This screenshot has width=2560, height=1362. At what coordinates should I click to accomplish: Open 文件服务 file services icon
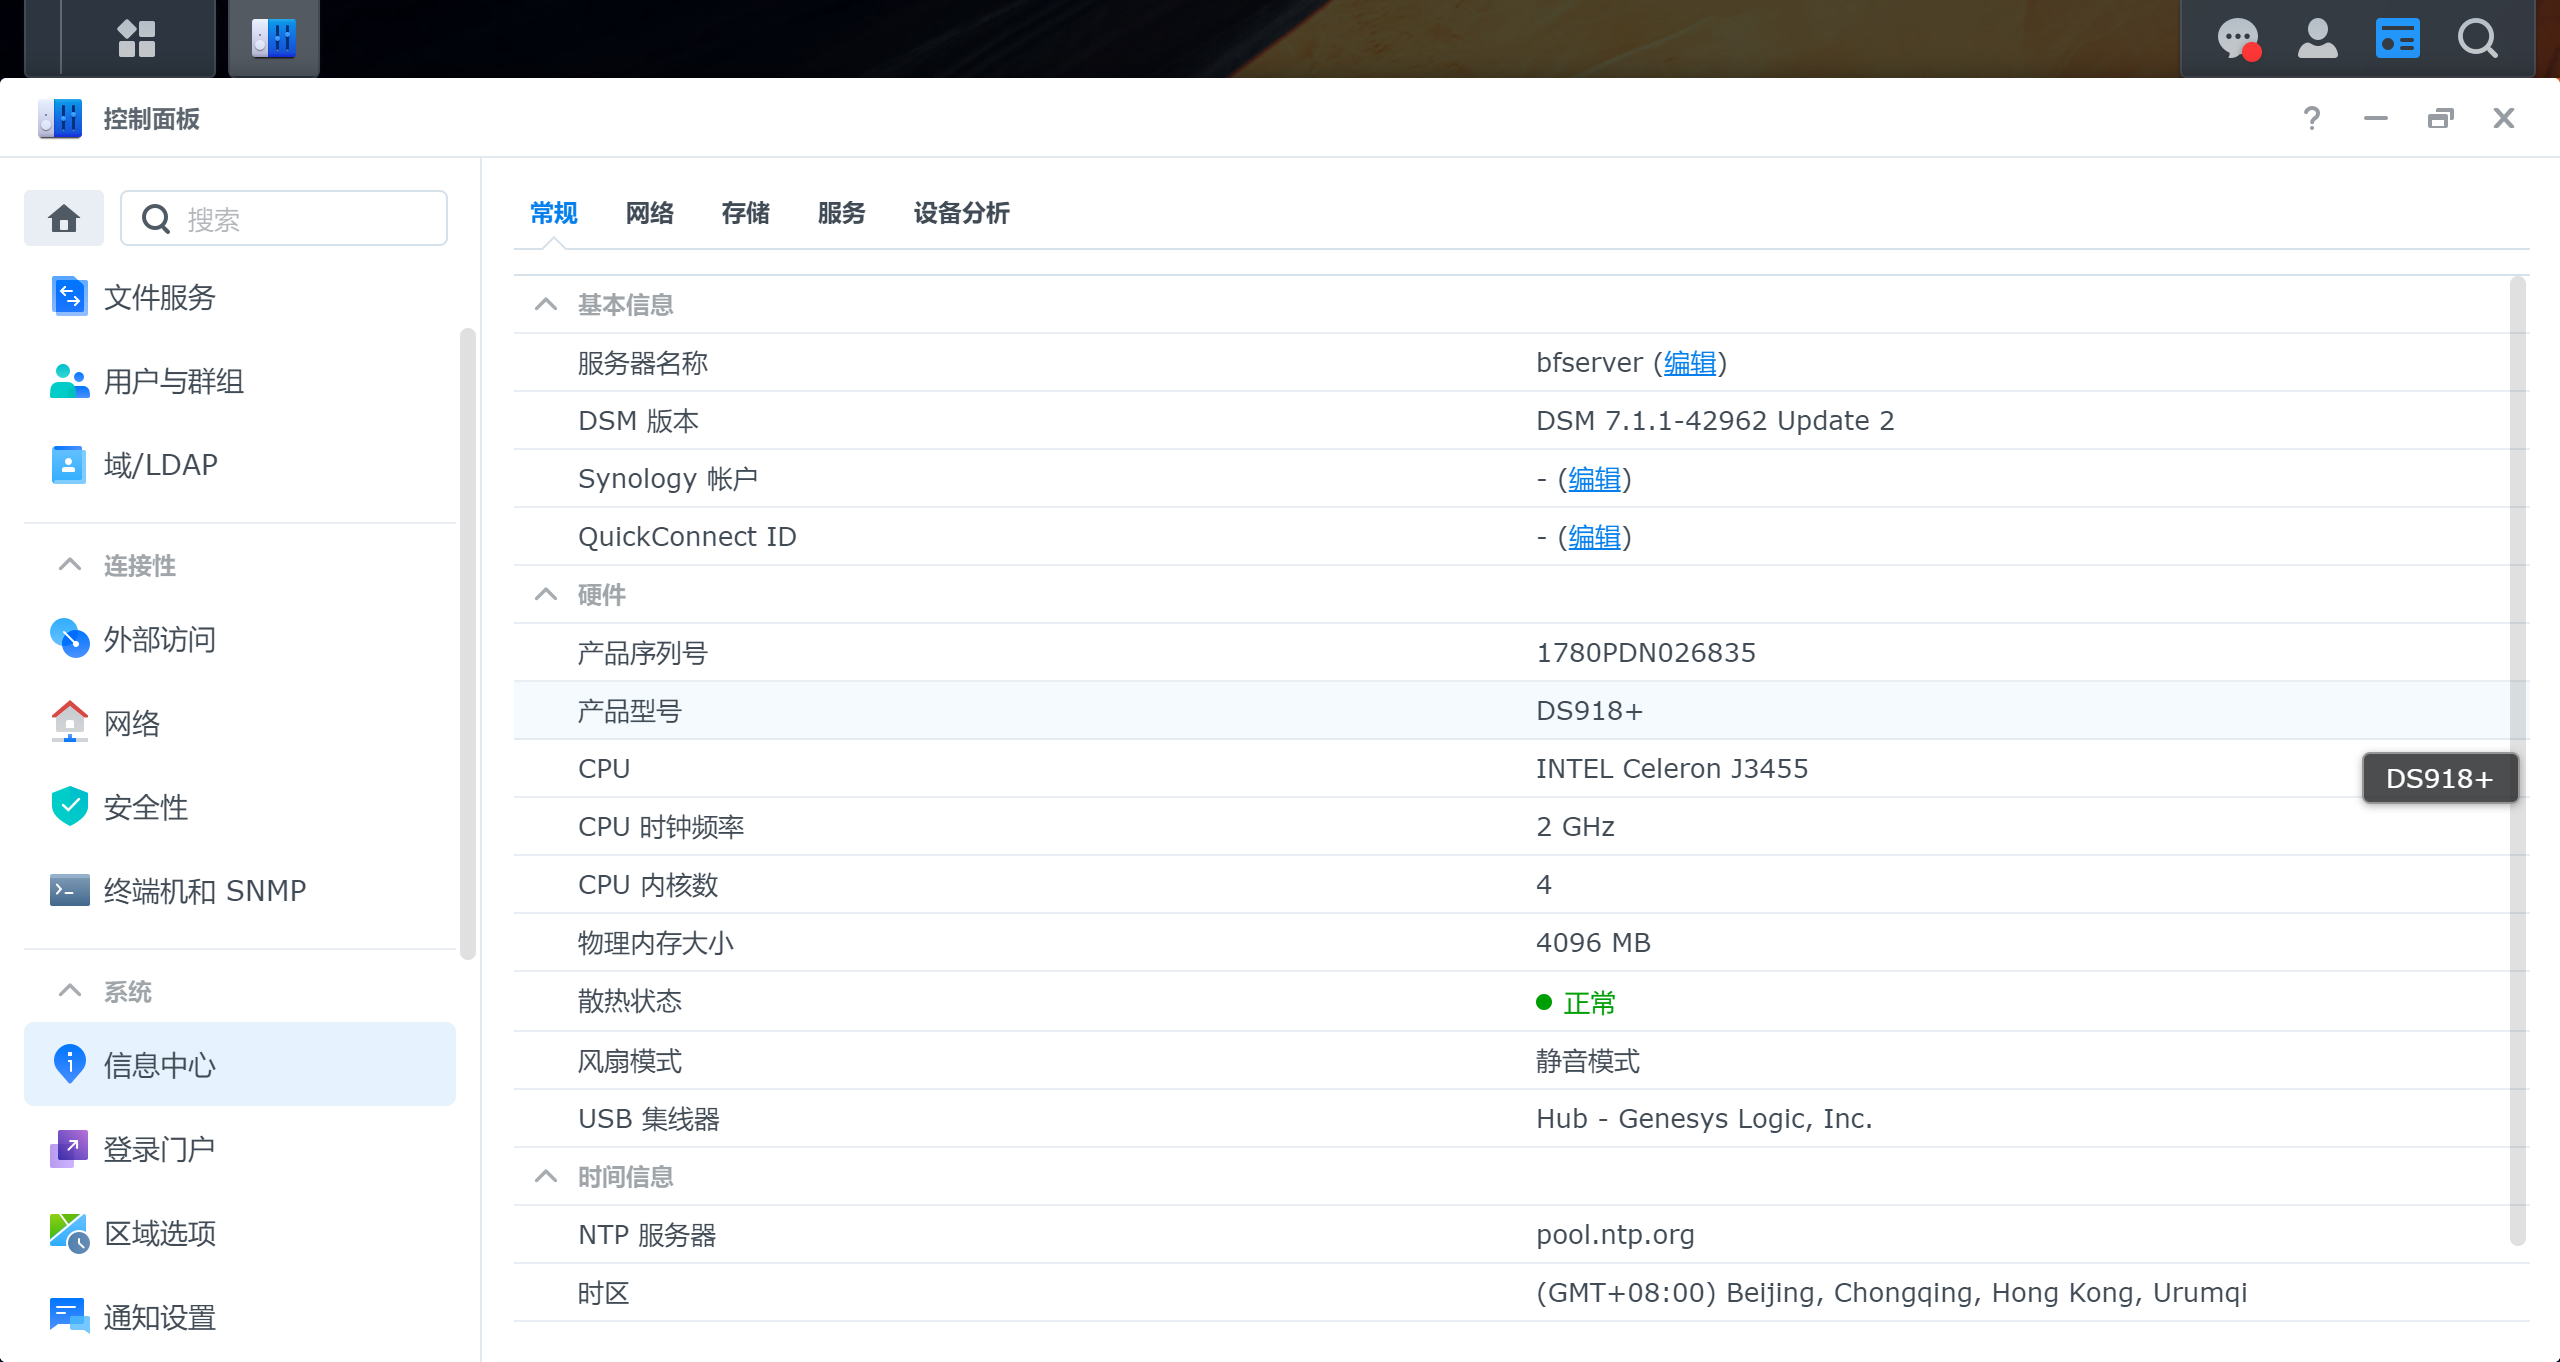[69, 296]
